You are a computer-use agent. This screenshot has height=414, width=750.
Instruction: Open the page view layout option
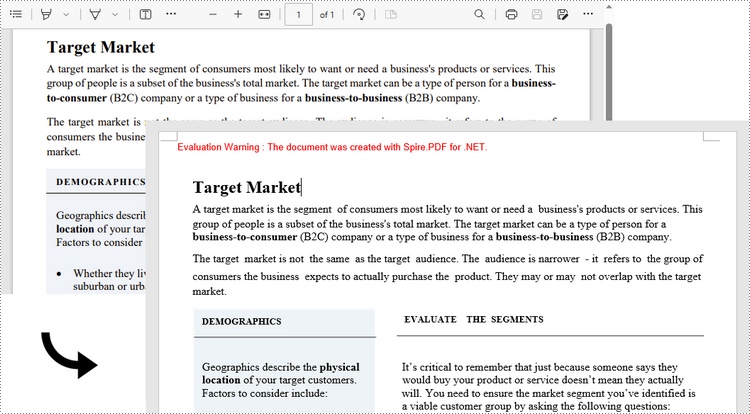(391, 14)
